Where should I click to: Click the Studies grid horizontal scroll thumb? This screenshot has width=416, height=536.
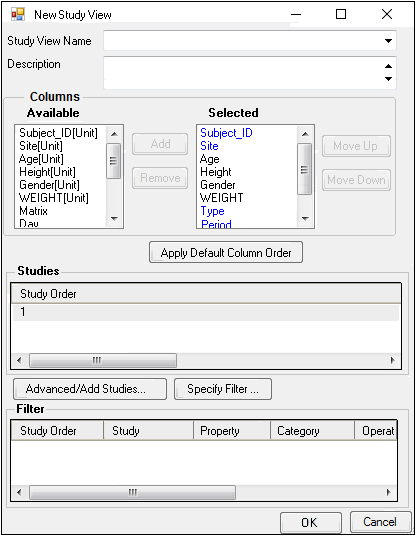[x=103, y=360]
